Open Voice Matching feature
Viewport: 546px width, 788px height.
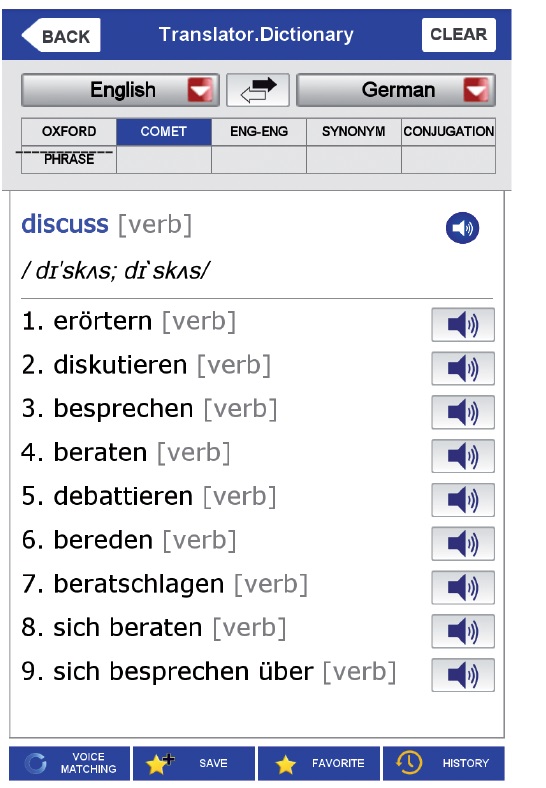[69, 763]
